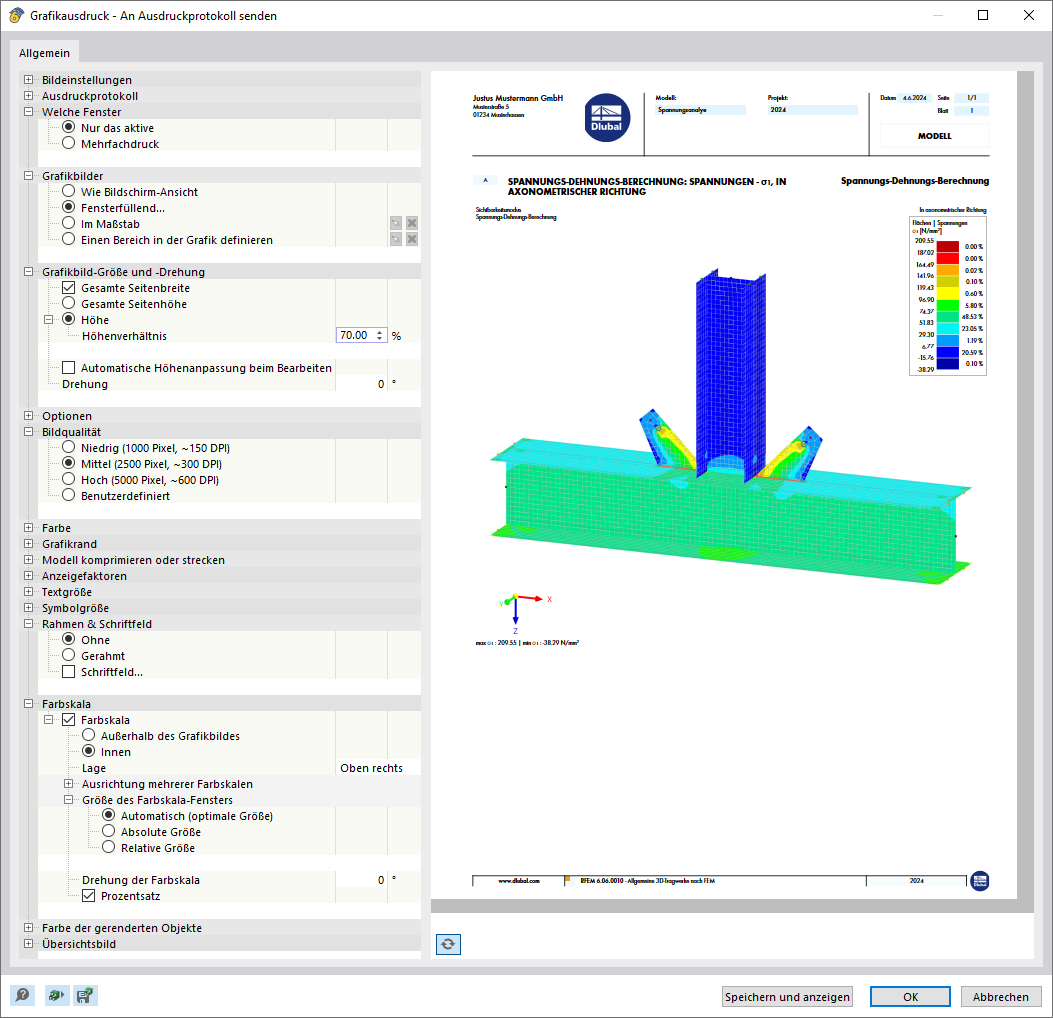Click the dark blue swatch in preview legend
Screen dimensions: 1053x1018
pos(948,363)
